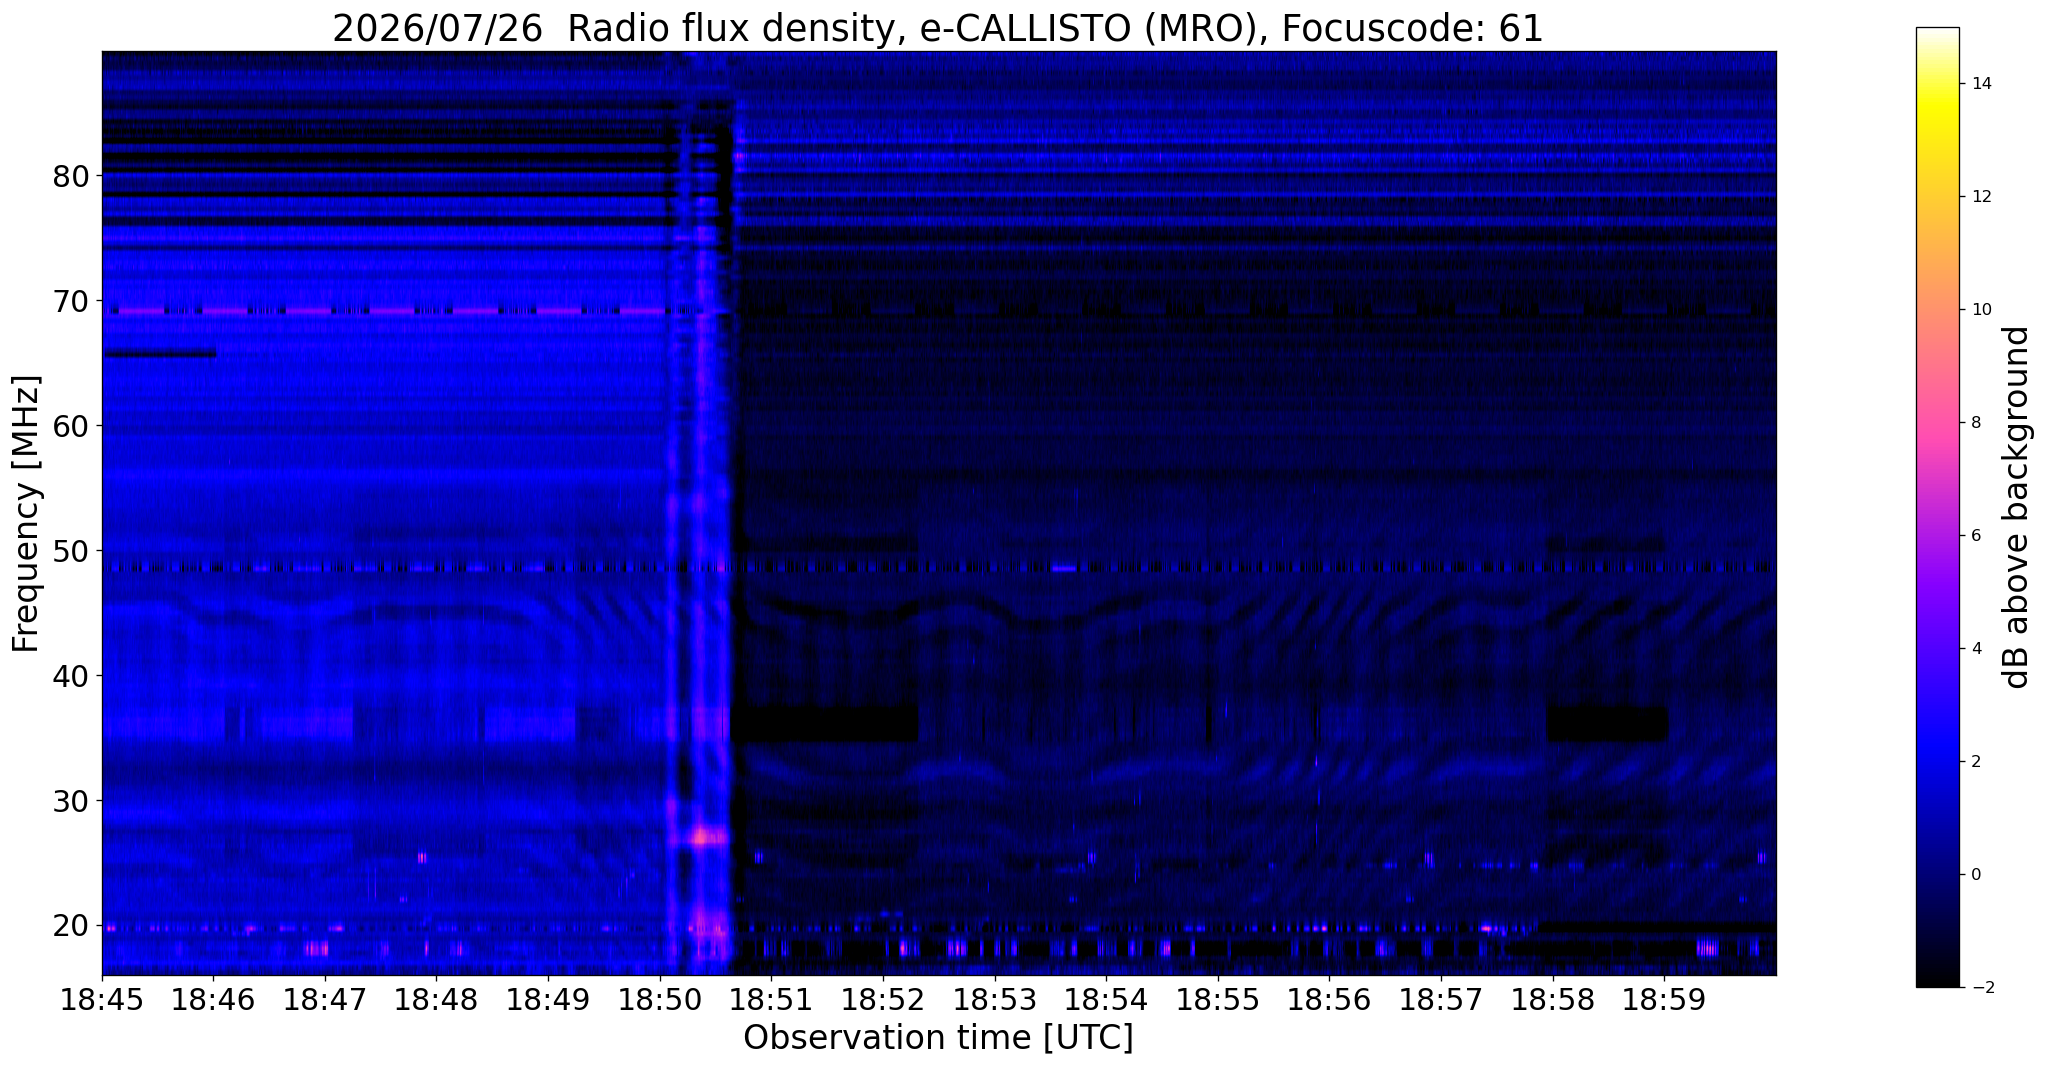Click the colorbar tick label 6

pos(1975,536)
